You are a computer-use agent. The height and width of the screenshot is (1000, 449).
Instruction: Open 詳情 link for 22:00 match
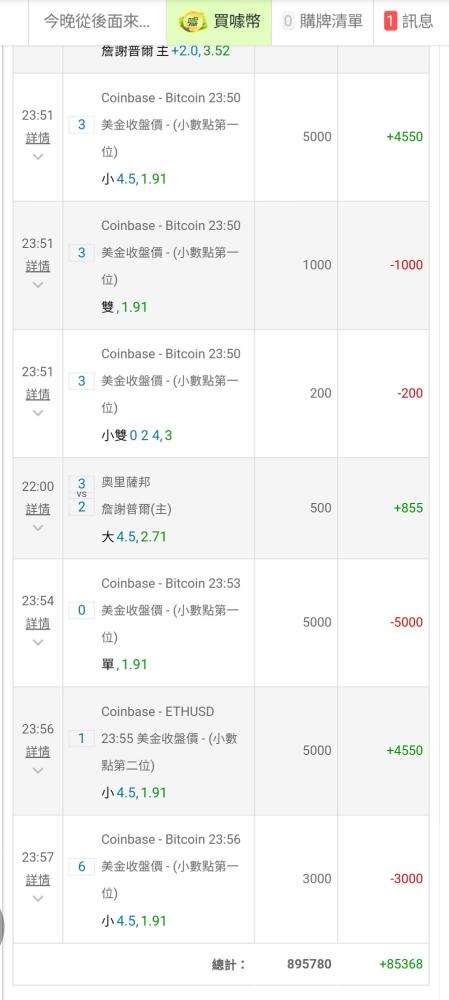(38, 509)
